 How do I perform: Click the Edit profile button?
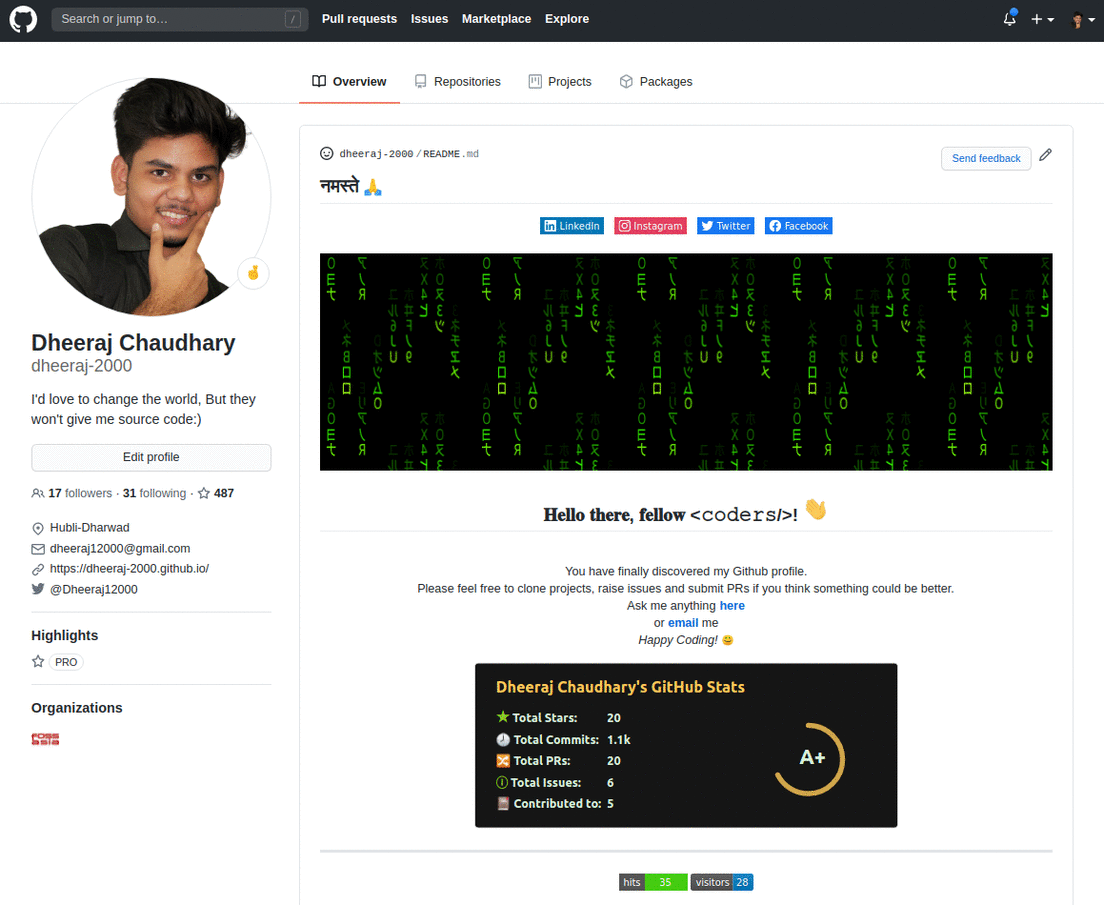151,457
